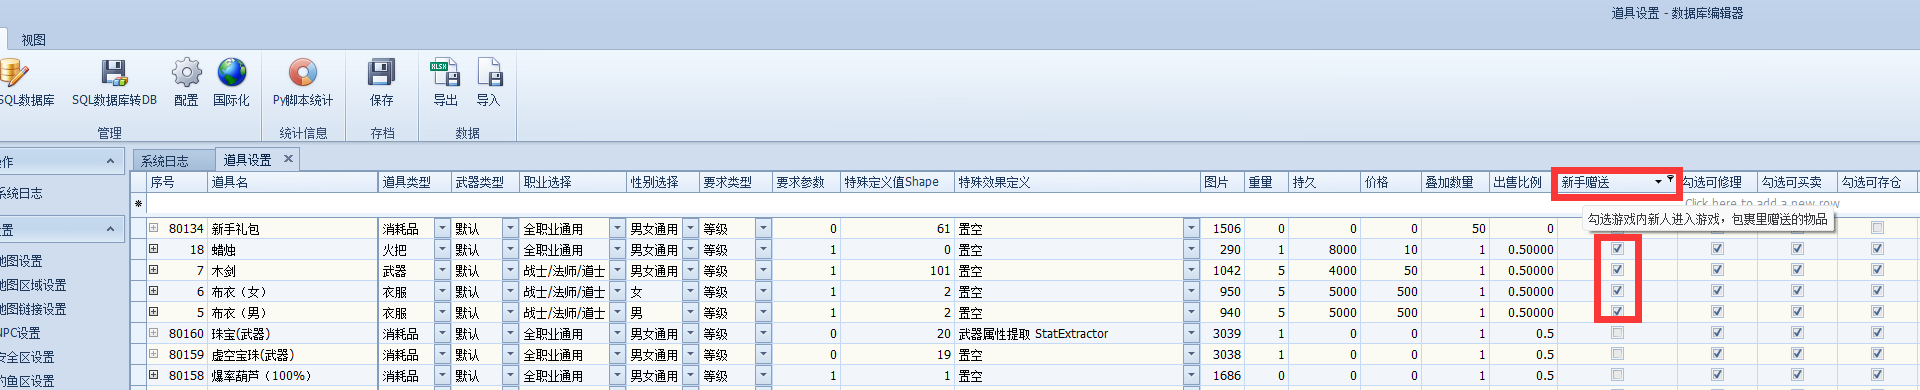
Task: Close the 道具设置 tab
Action: 288,159
